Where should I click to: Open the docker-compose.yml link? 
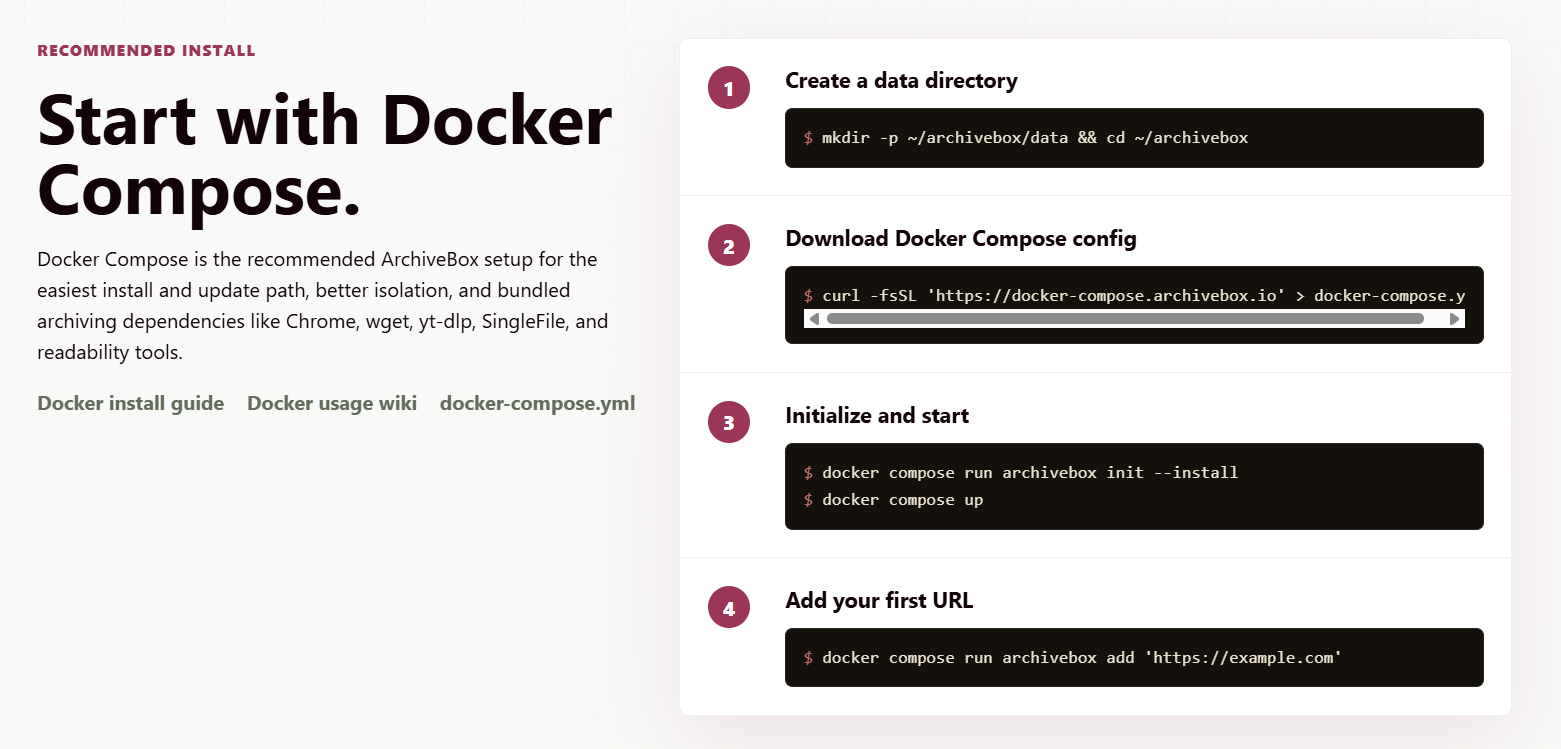pyautogui.click(x=537, y=403)
